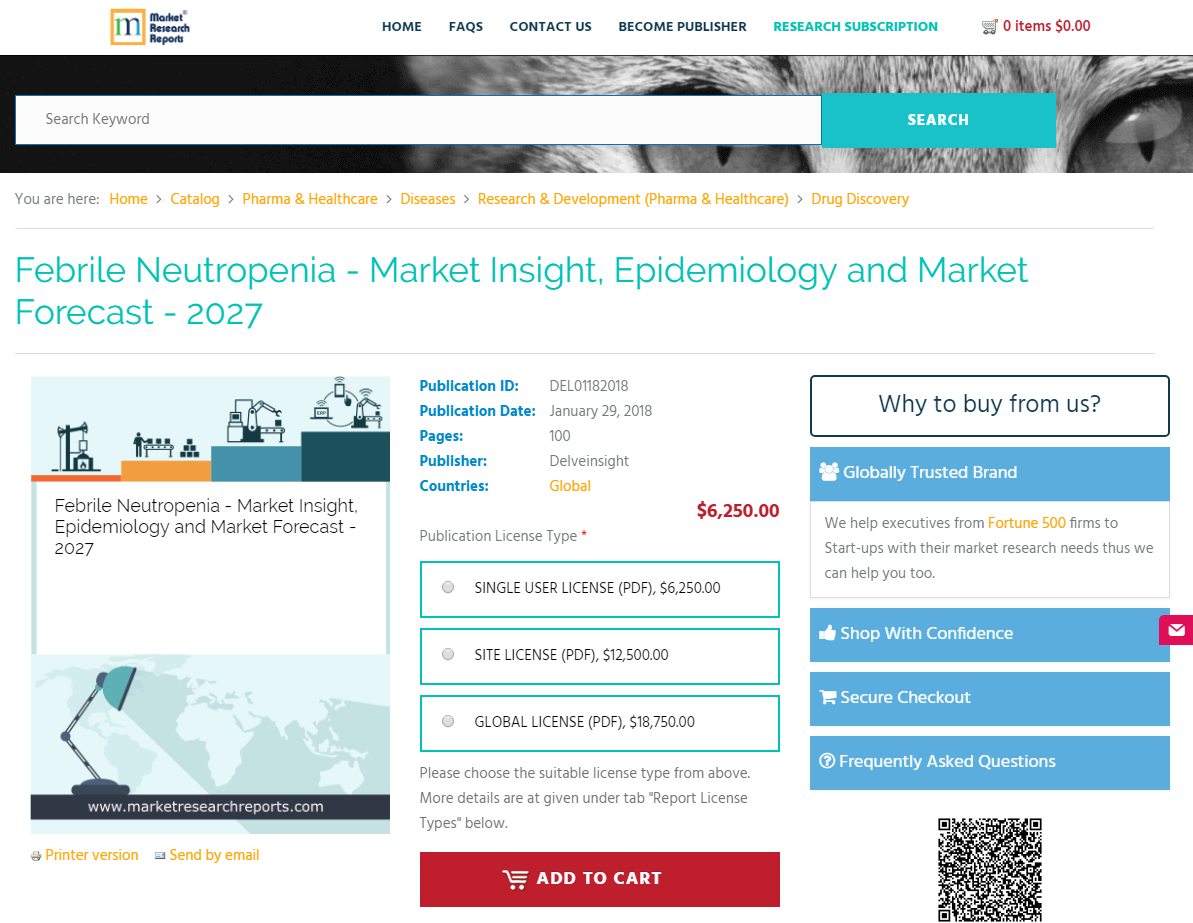This screenshot has width=1193, height=923.
Task: Follow the Catalog breadcrumb link
Action: coord(195,199)
